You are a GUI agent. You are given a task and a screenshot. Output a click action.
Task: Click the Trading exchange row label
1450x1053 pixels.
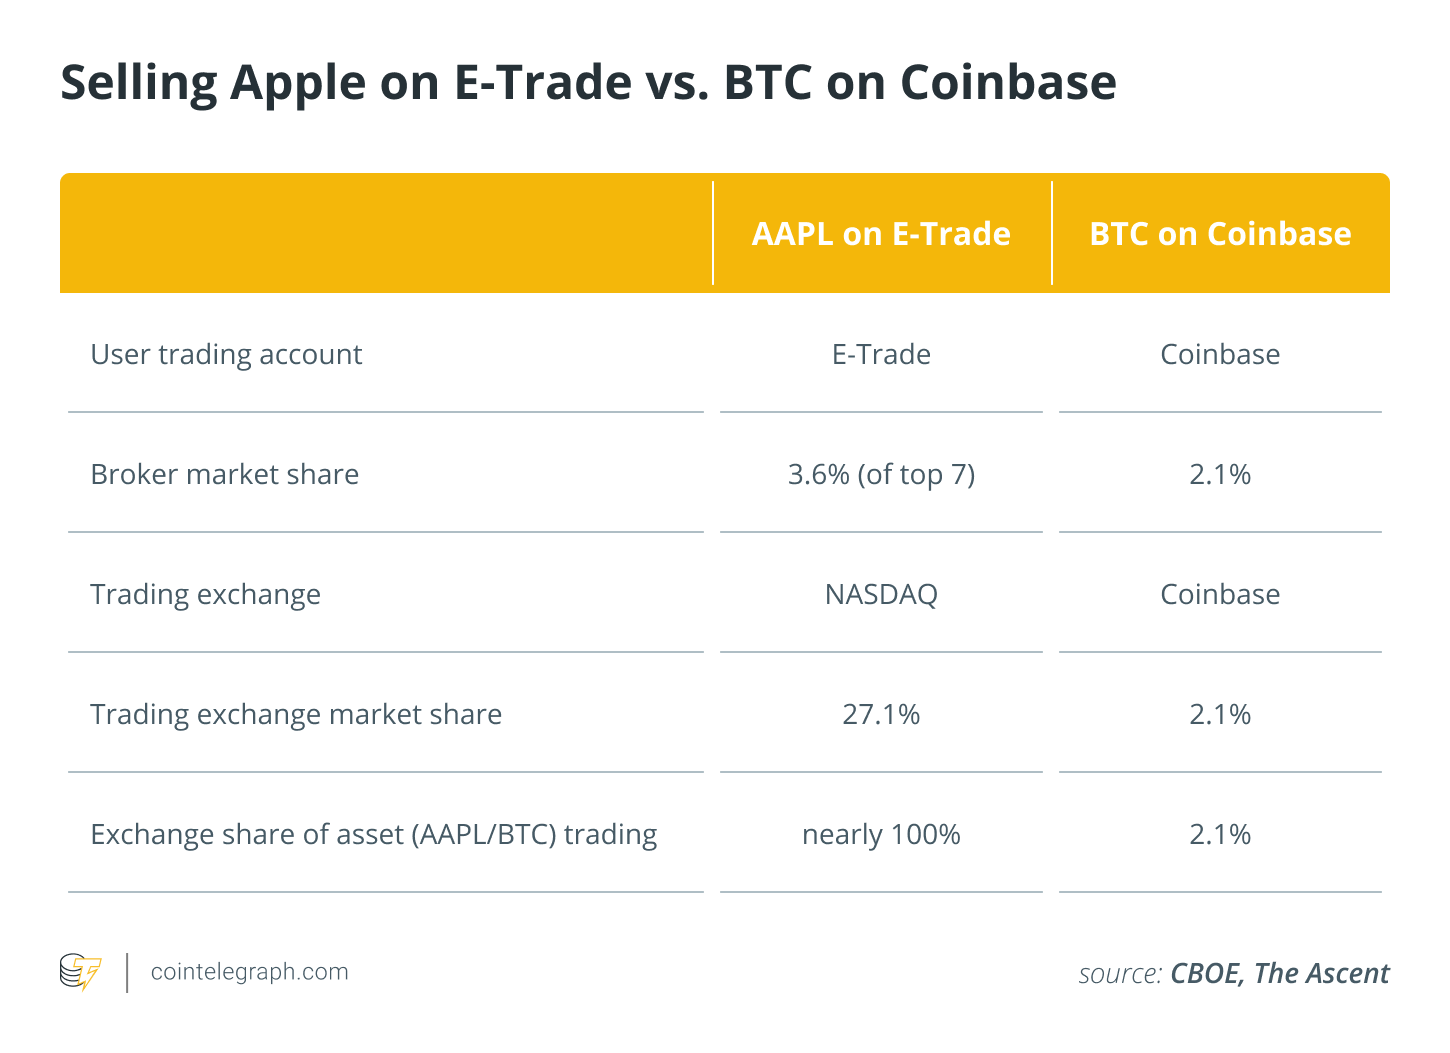tap(206, 594)
